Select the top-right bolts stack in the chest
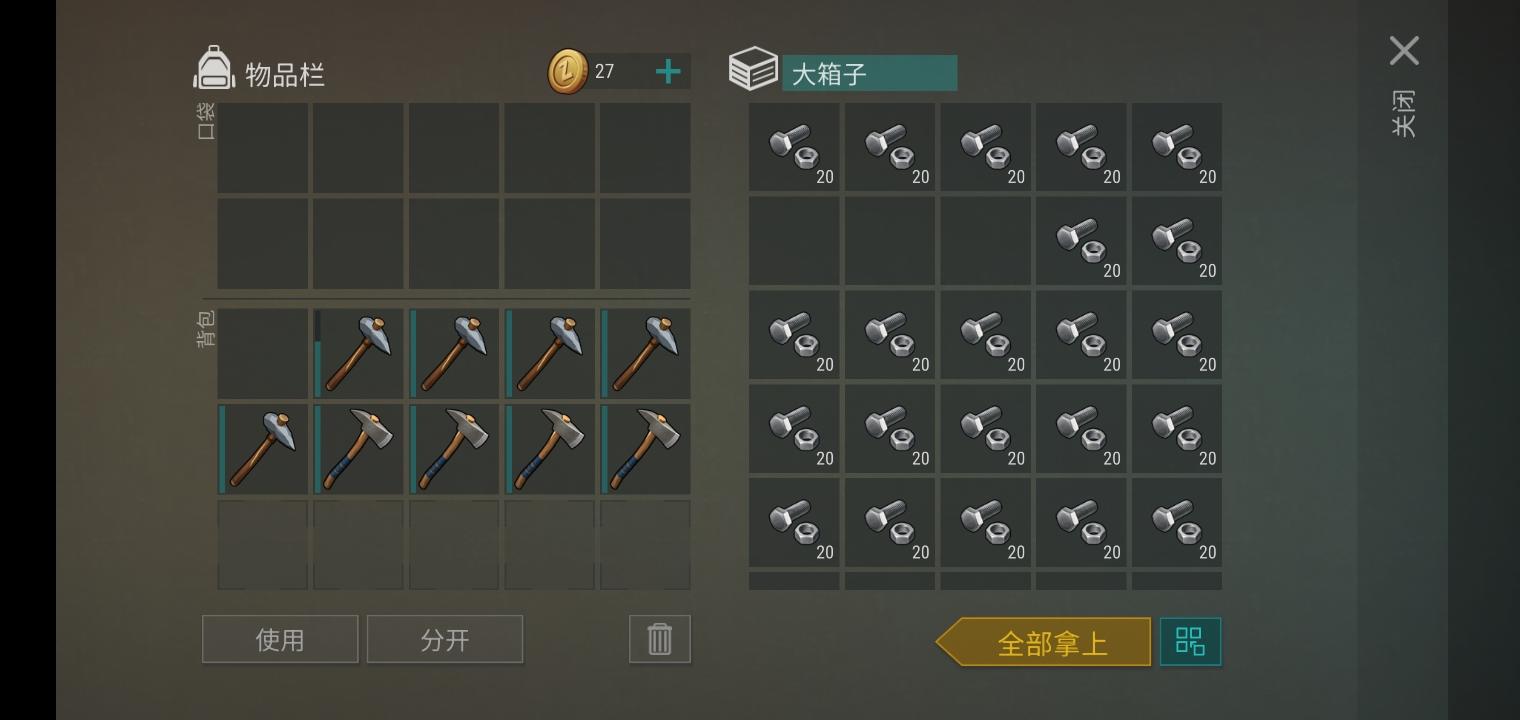The image size is (1520, 720). 1177,147
